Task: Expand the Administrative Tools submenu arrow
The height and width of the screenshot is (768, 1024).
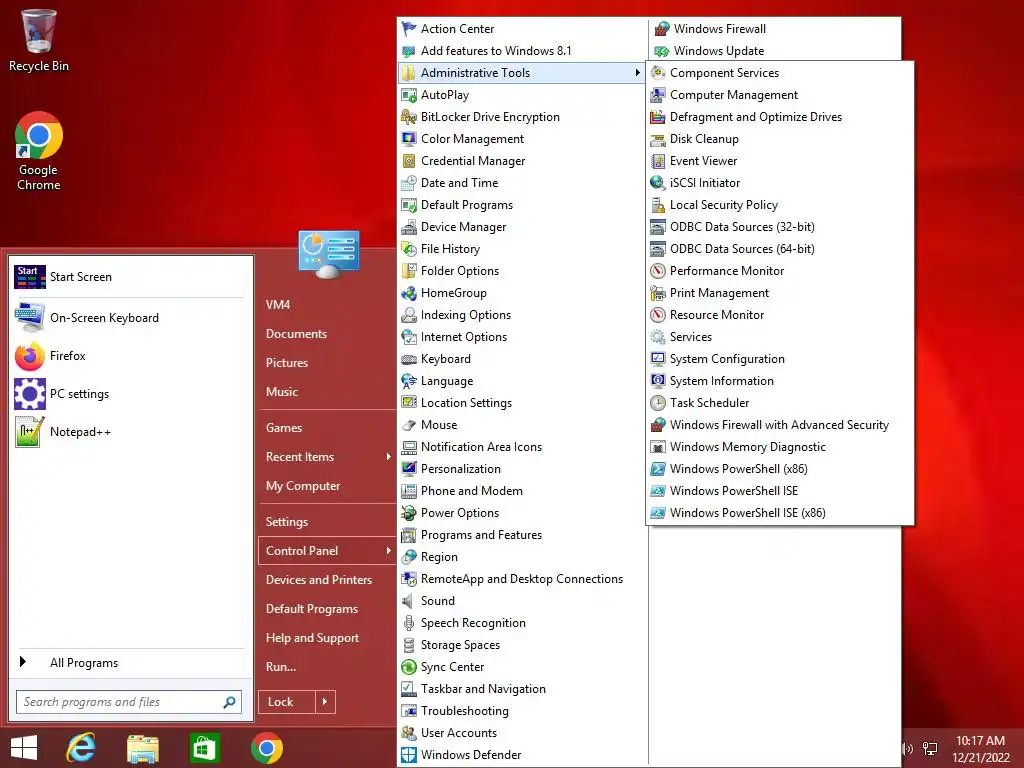Action: pos(637,72)
